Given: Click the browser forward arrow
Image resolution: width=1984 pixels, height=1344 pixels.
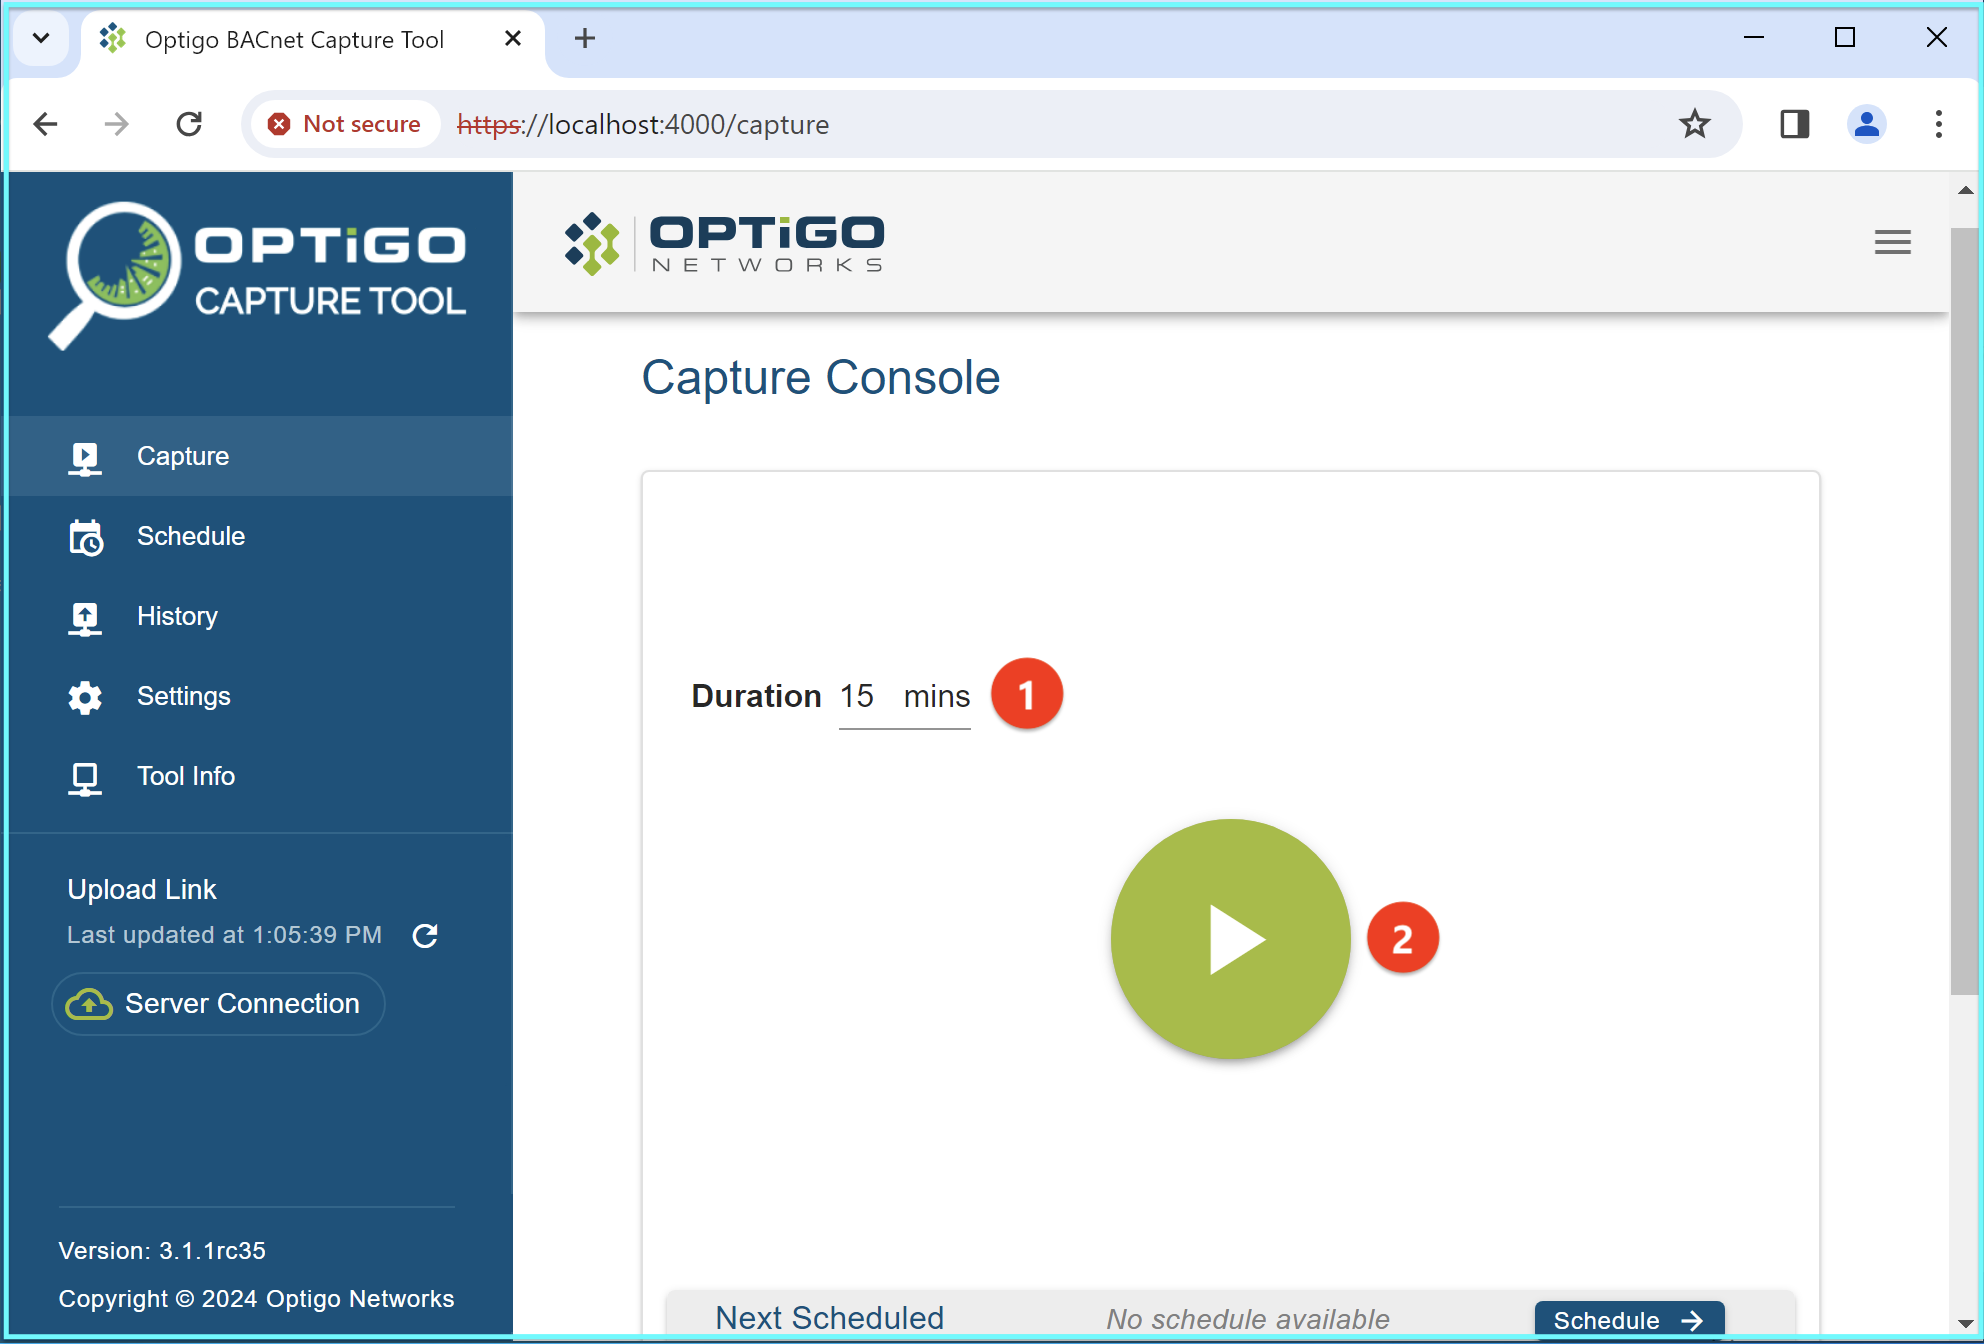Looking at the screenshot, I should coord(117,124).
